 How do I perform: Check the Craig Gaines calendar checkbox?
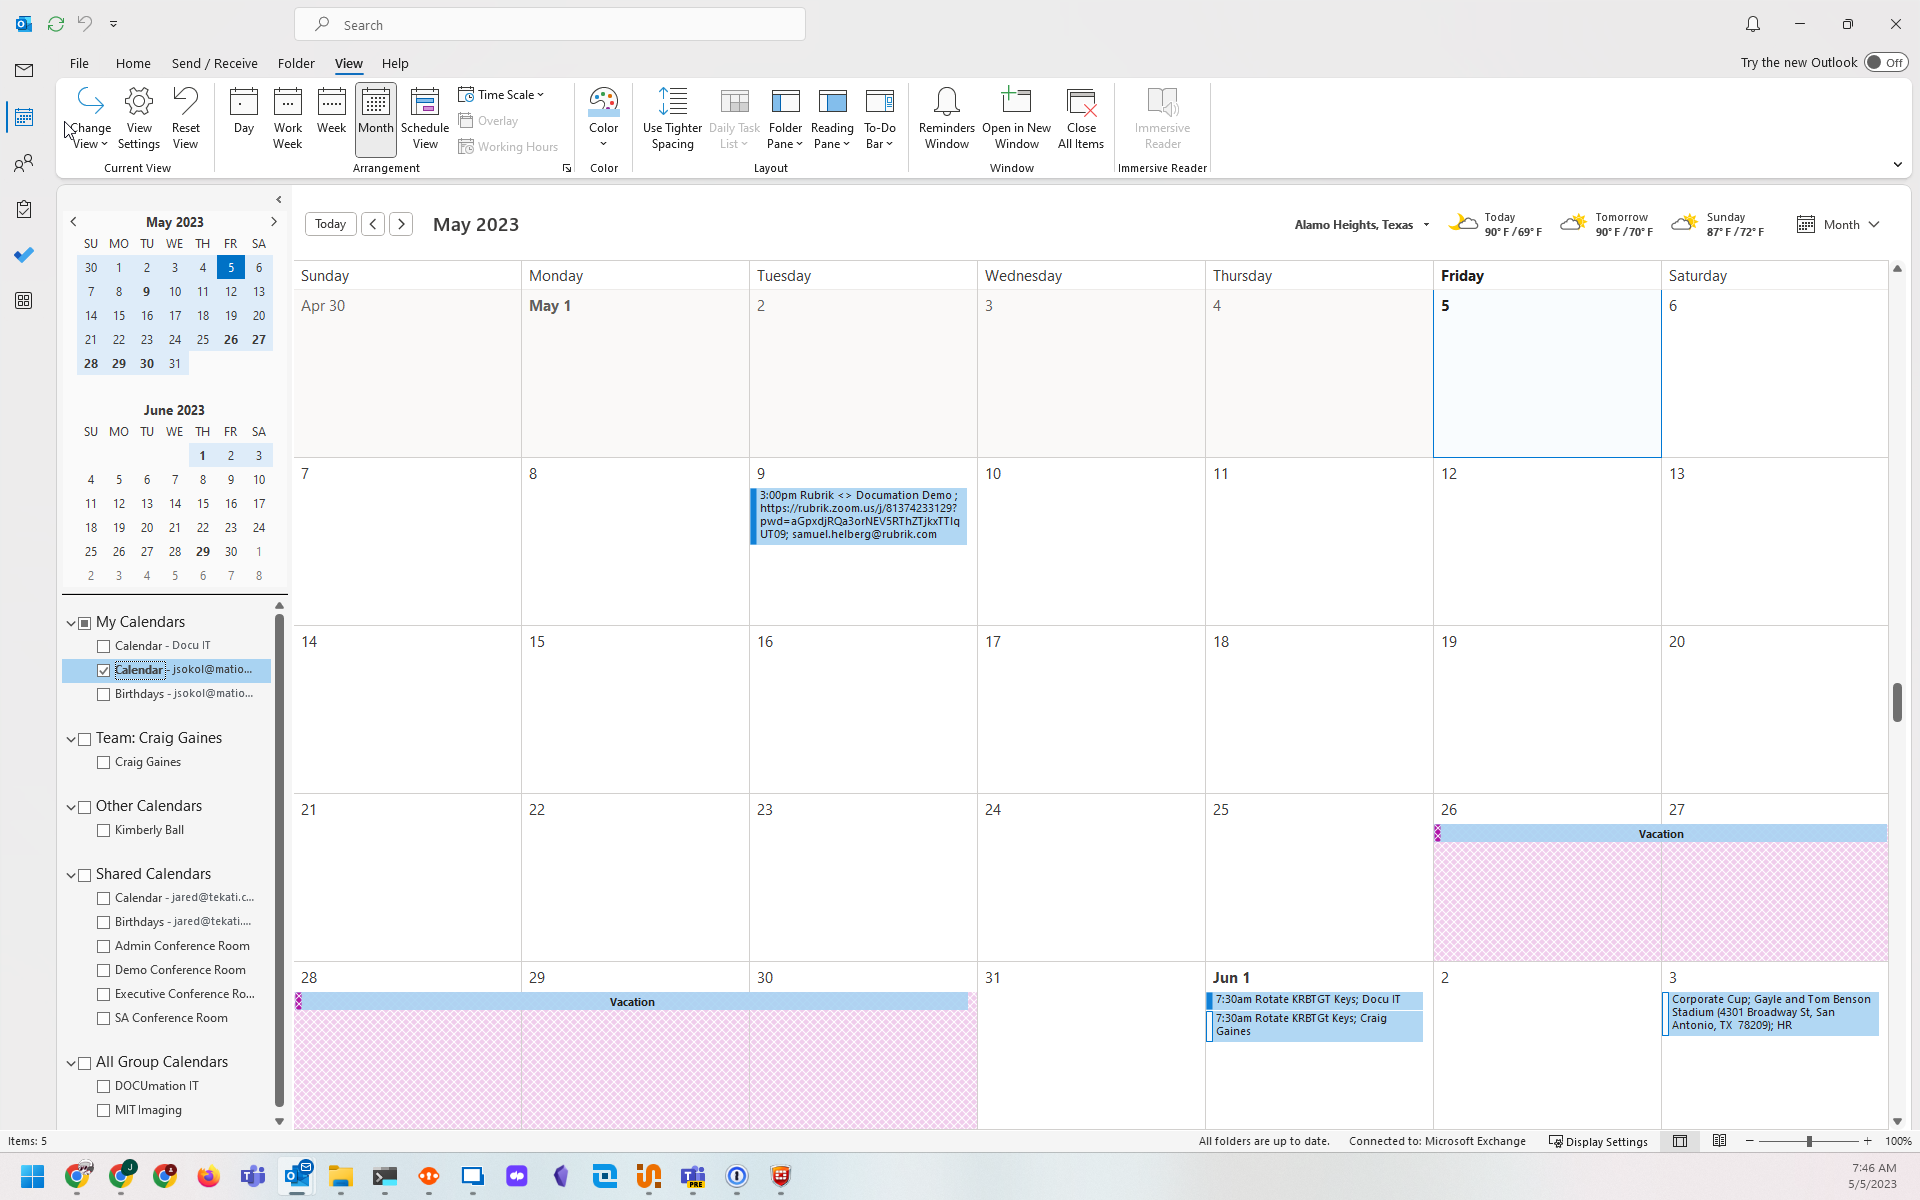point(103,763)
